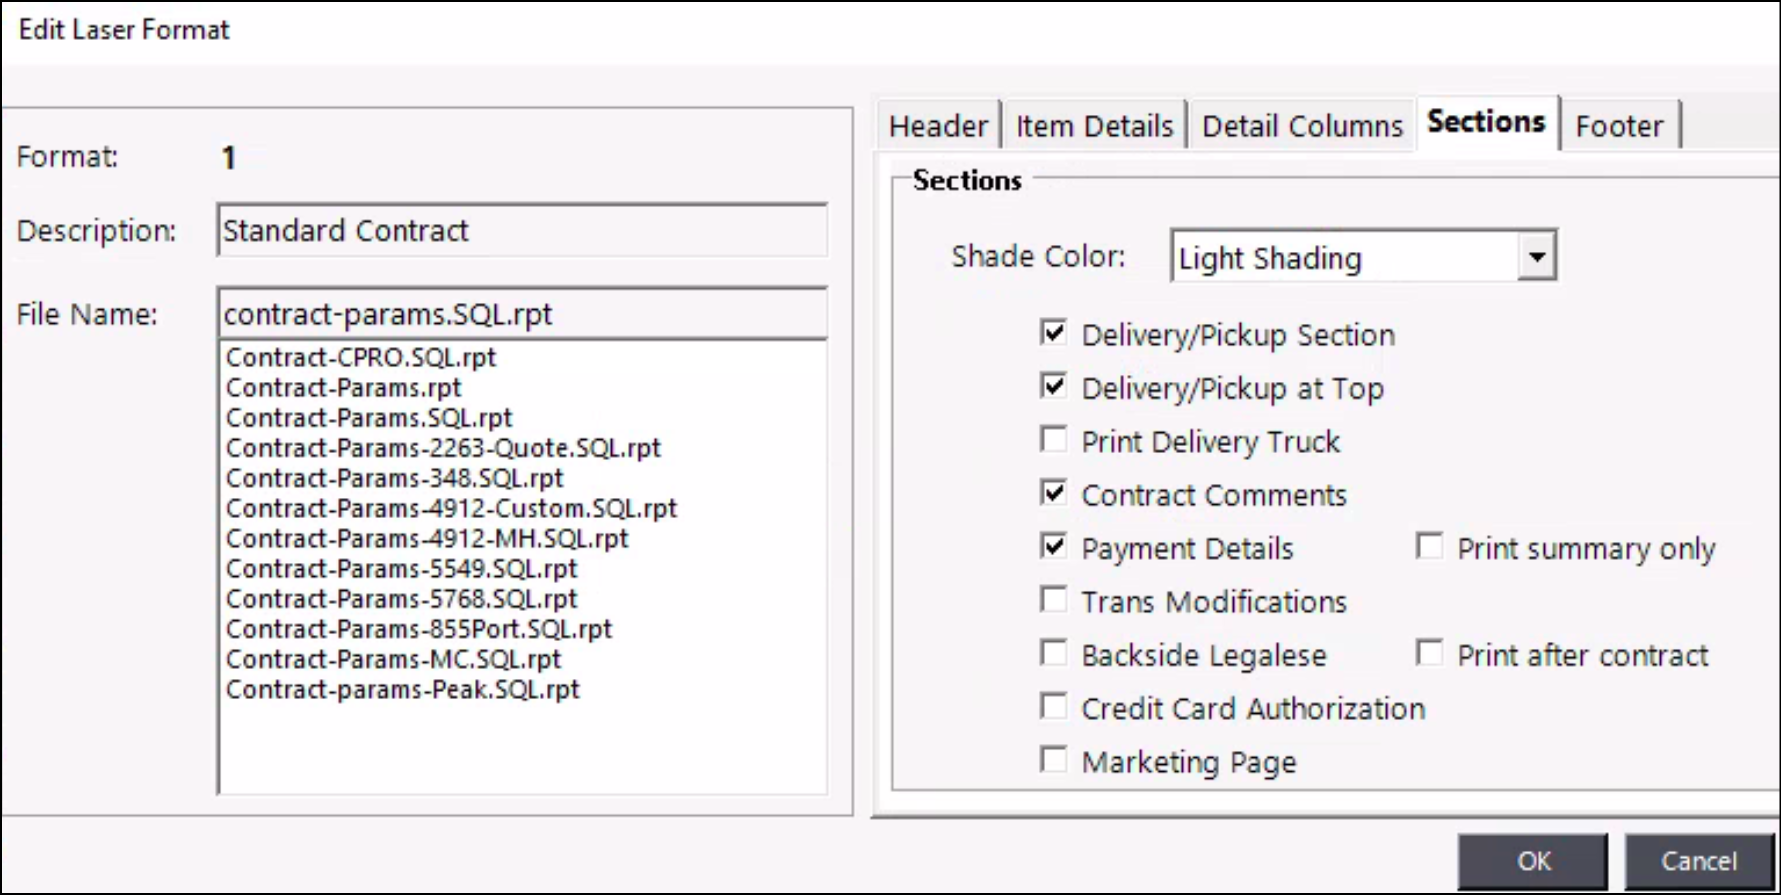Enable Credit Card Authorization section

[x=1053, y=707]
